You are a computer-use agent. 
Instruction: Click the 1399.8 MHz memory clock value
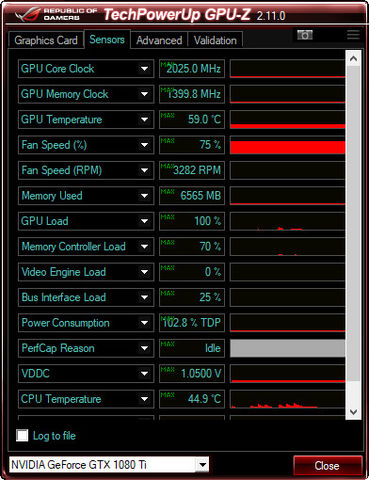click(192, 94)
